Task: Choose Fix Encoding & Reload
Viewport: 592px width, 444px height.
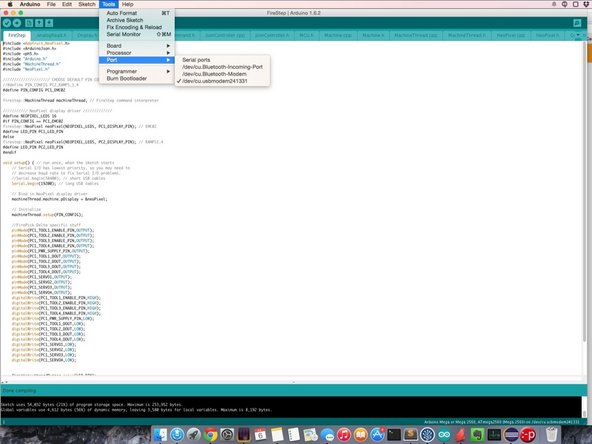Action: pos(137,27)
